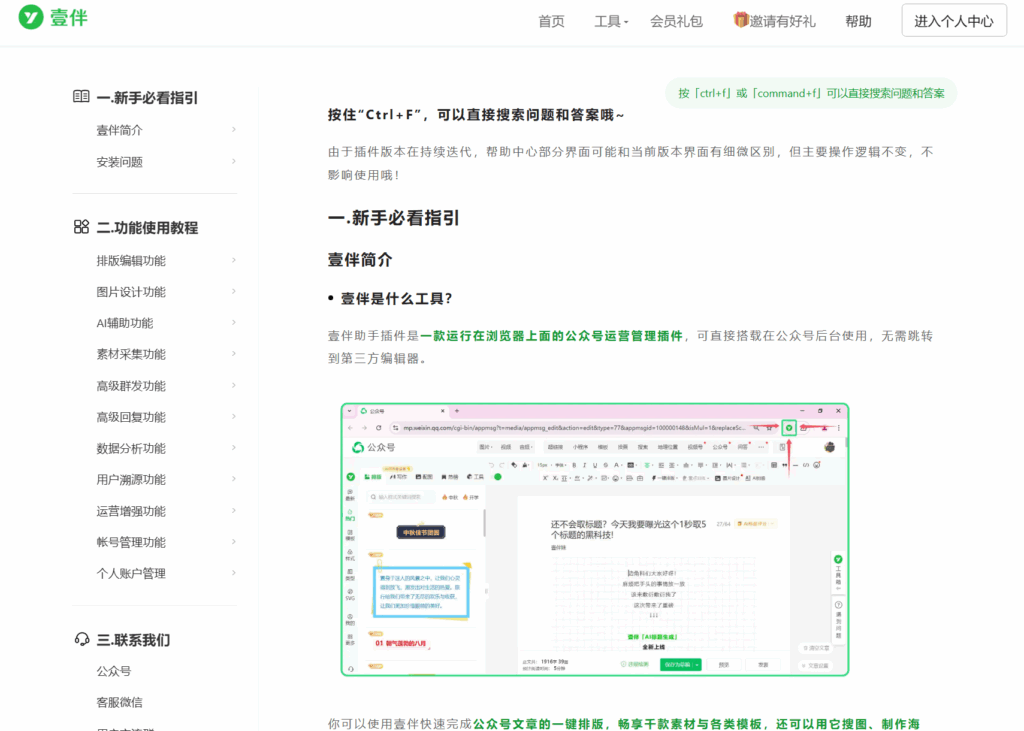This screenshot has width=1024, height=731.
Task: Click the paragraph starting 由于插件版本在持续迭代
Action: (631, 163)
